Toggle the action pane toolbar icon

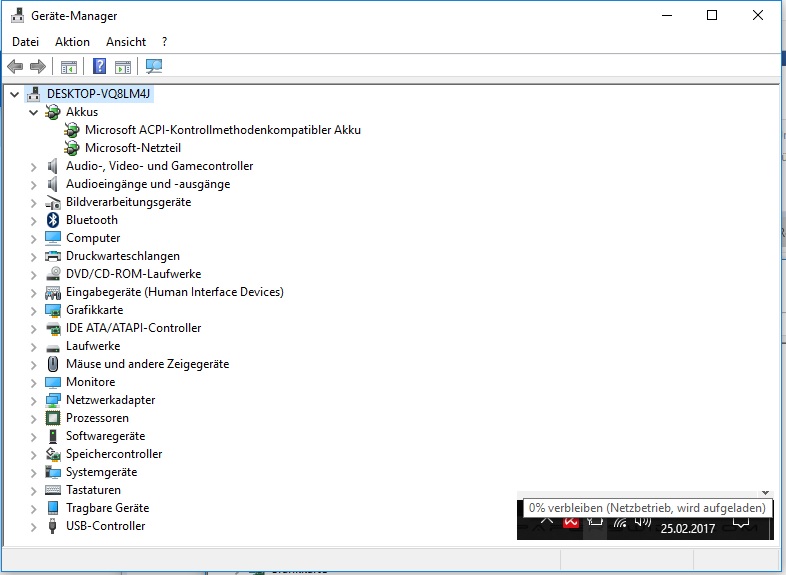[123, 67]
